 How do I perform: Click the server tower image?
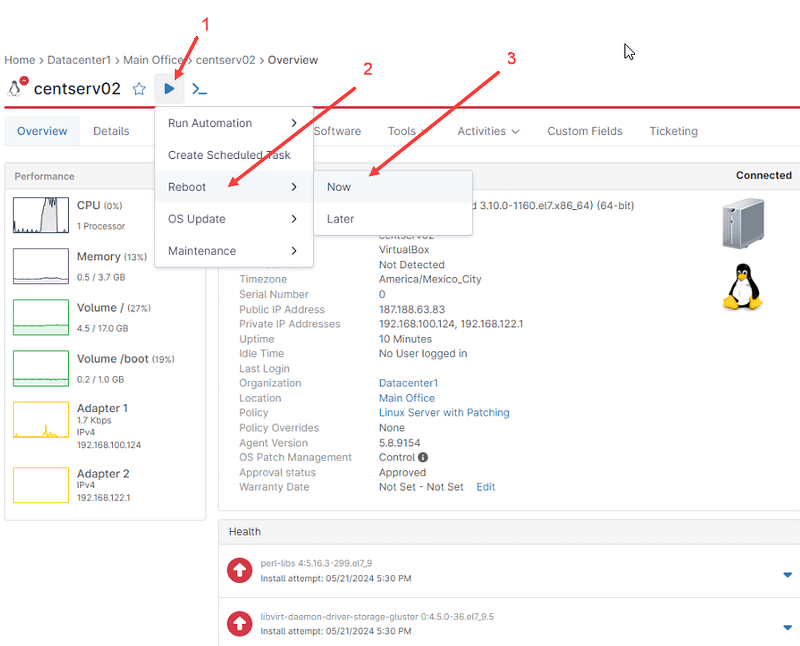pos(742,222)
